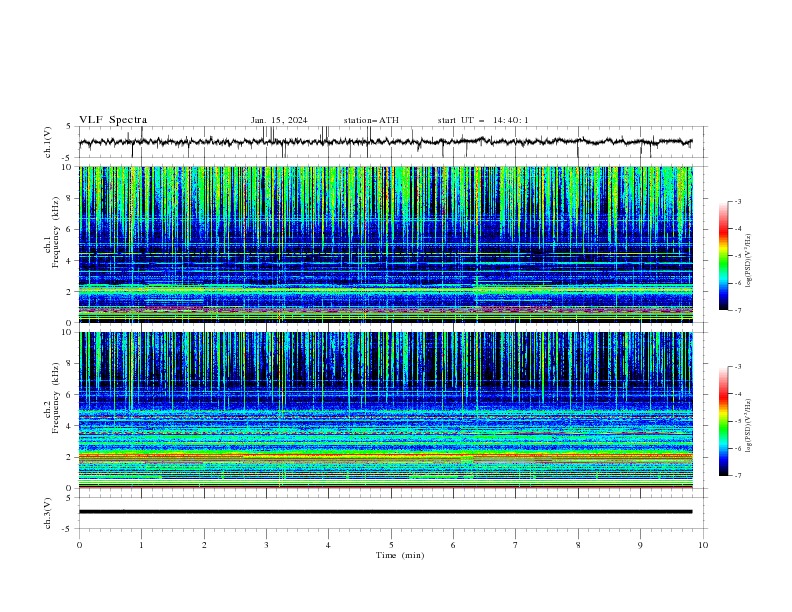Click the 8 minute tick on time axis
Image resolution: width=792 pixels, height=612 pixels.
click(578, 545)
